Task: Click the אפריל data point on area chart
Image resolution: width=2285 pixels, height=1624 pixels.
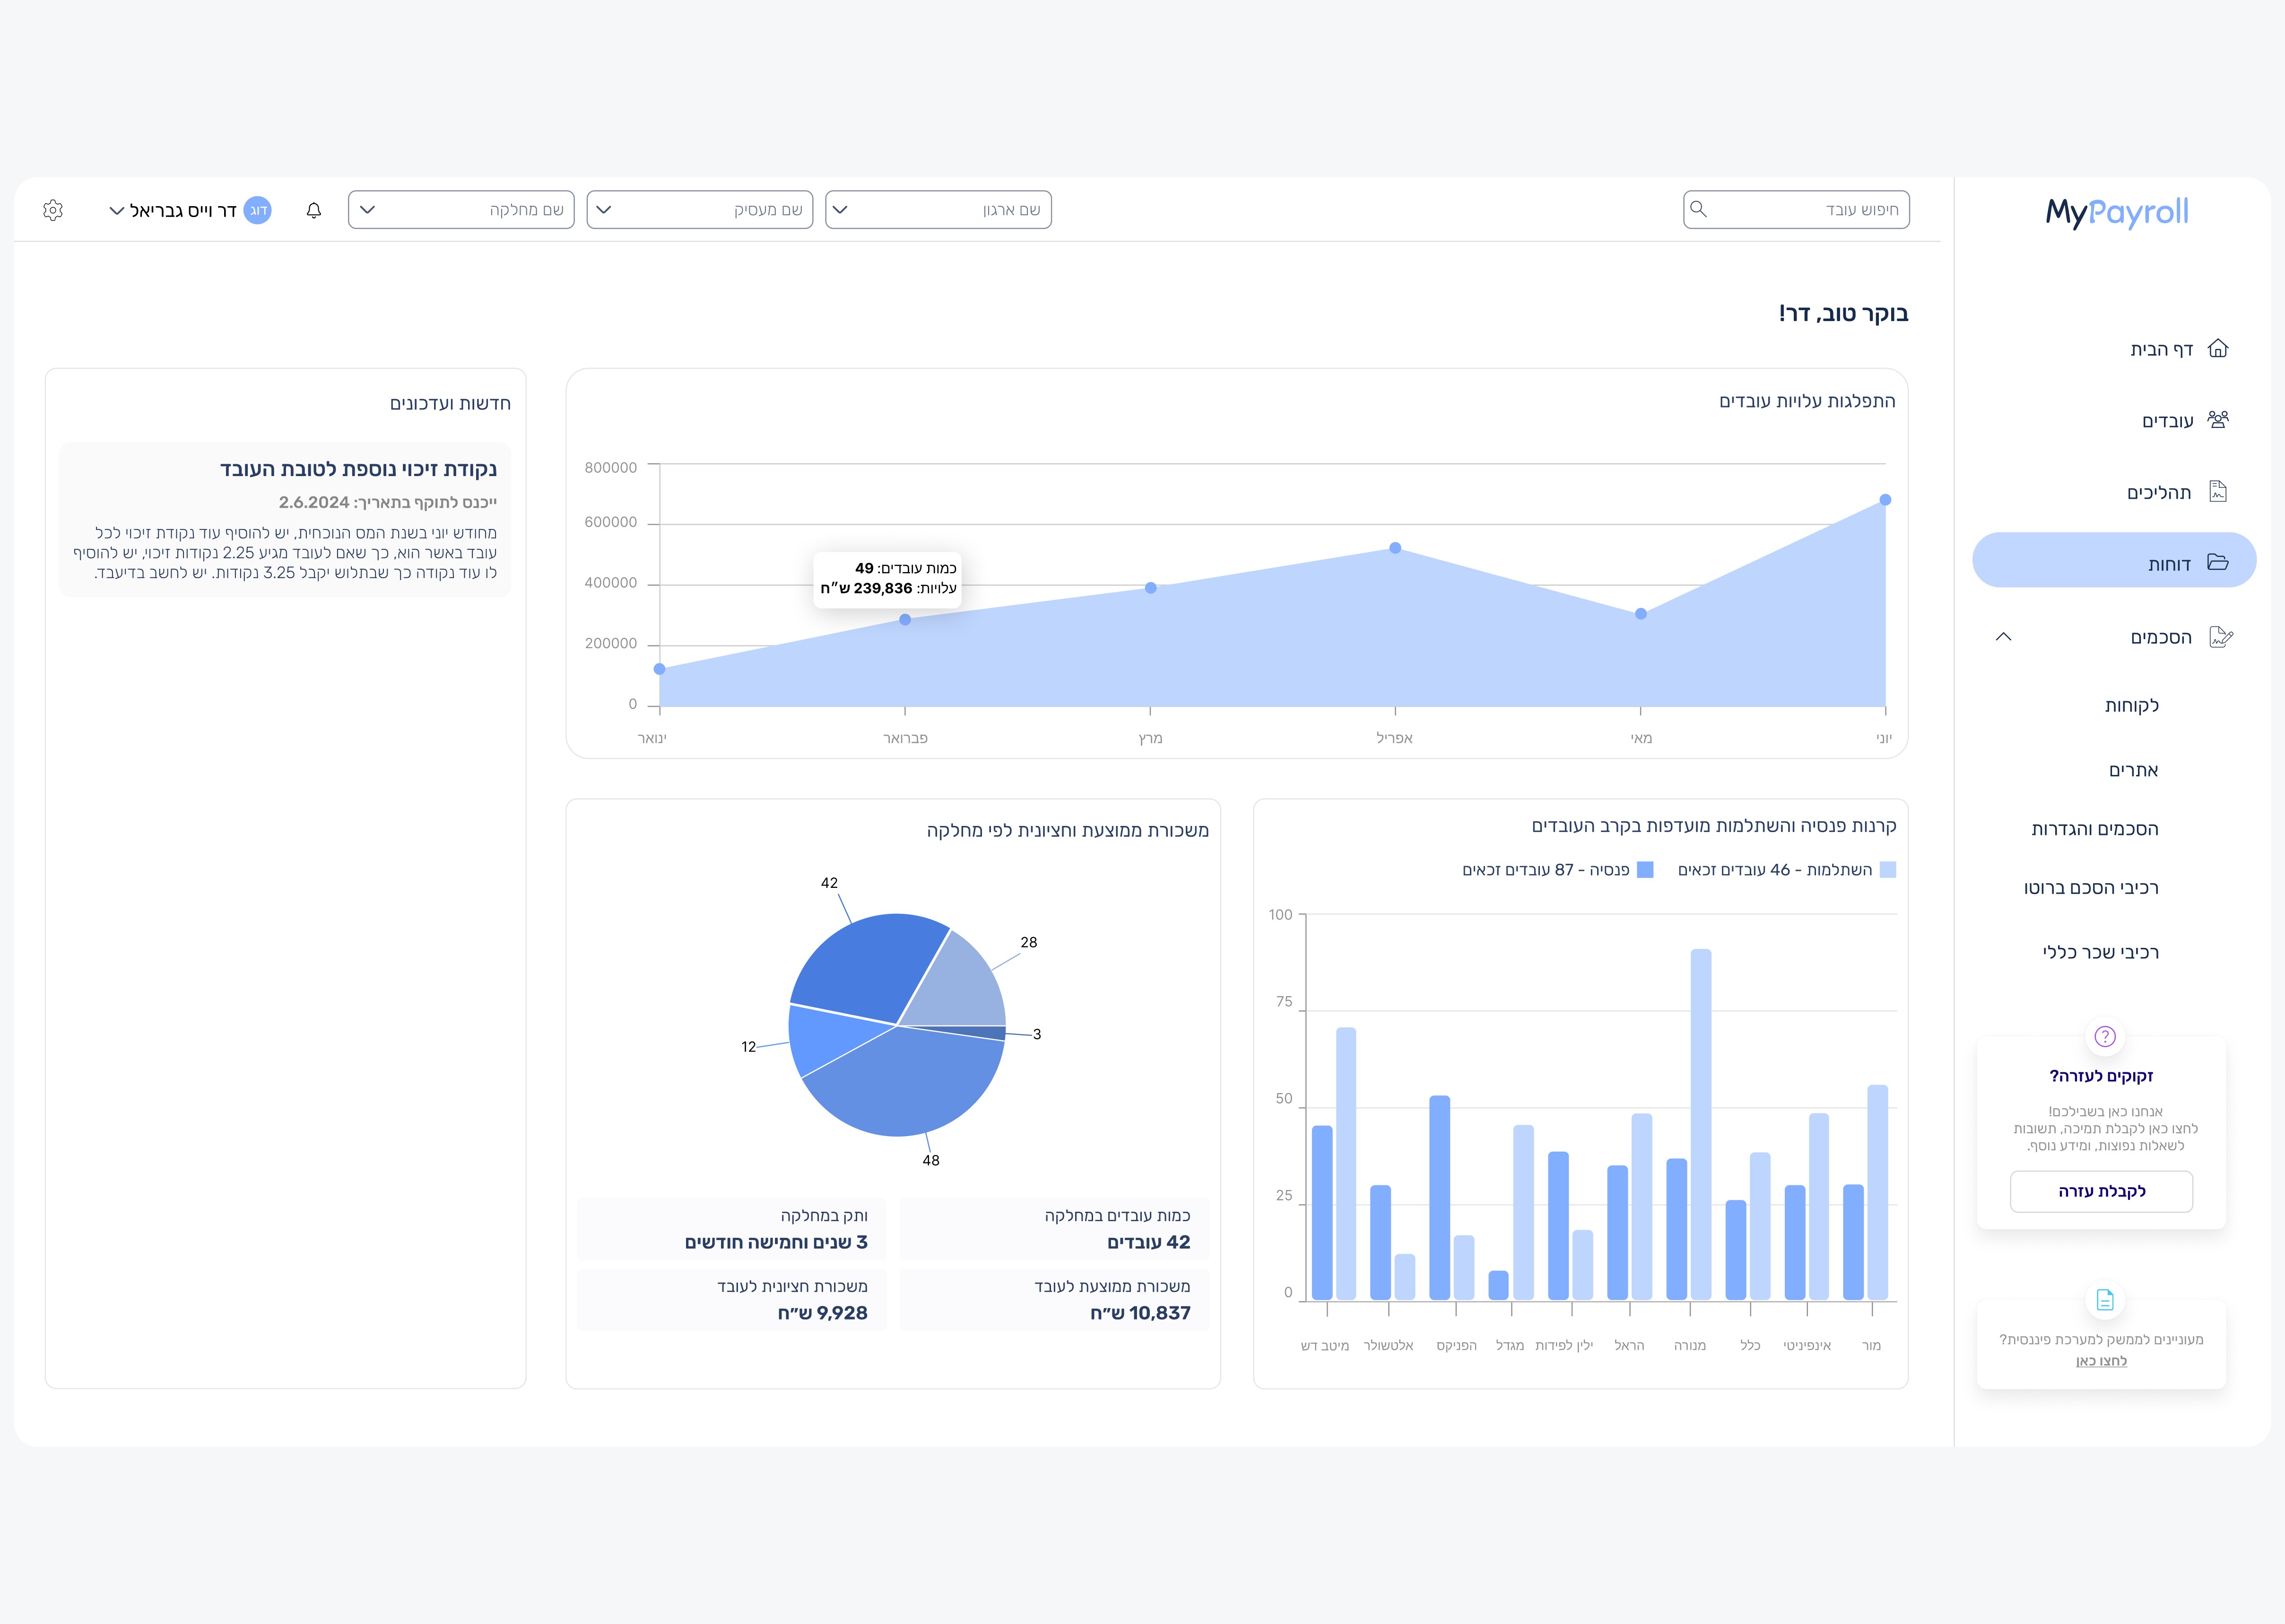Action: point(1395,548)
